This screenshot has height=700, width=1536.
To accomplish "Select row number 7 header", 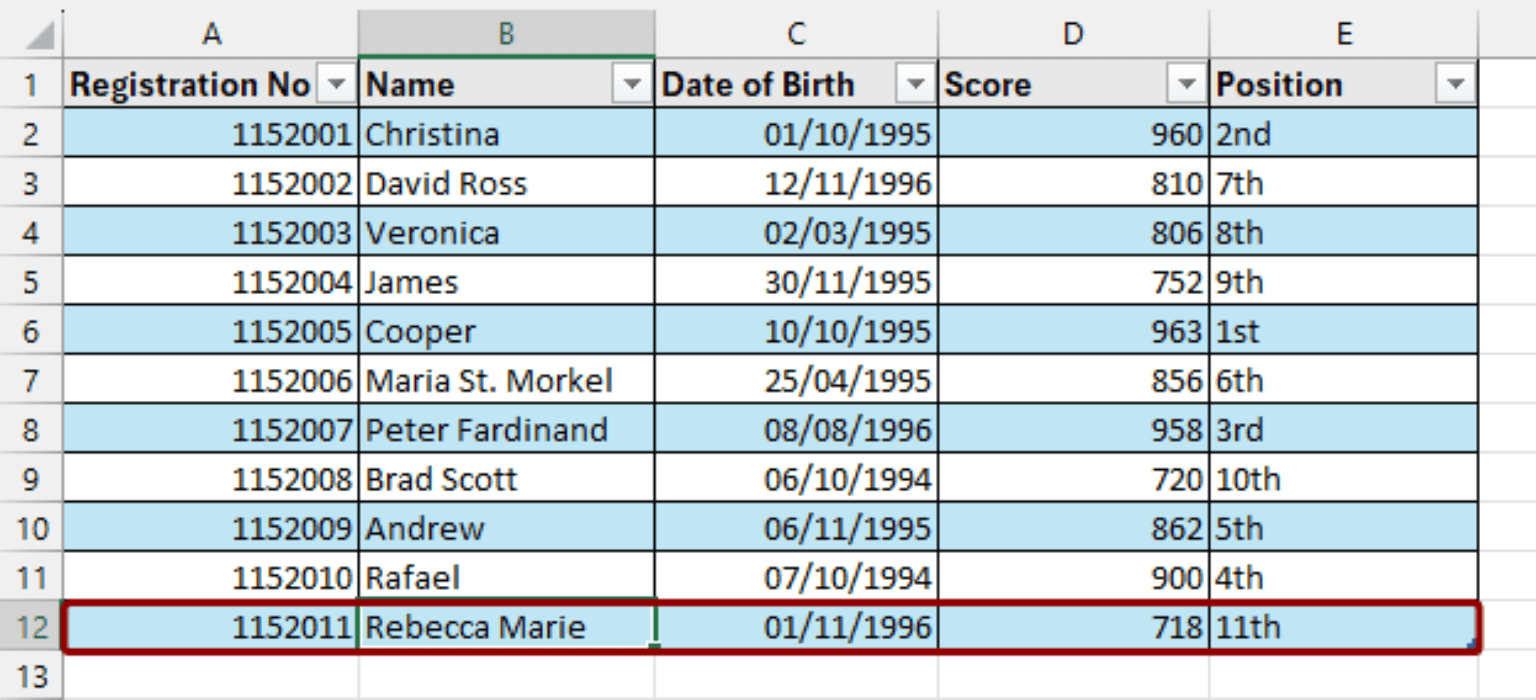I will tap(31, 380).
